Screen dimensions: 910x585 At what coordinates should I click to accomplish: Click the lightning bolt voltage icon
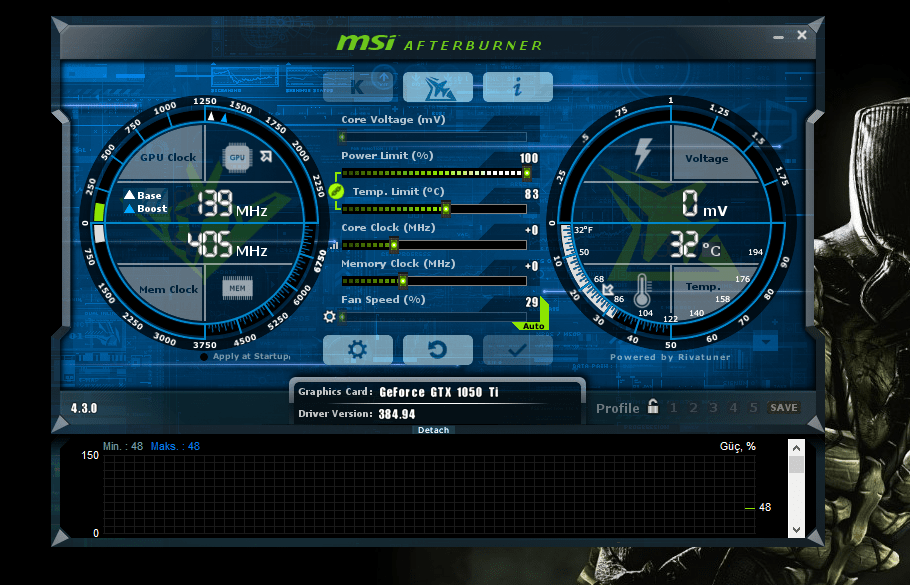click(642, 154)
